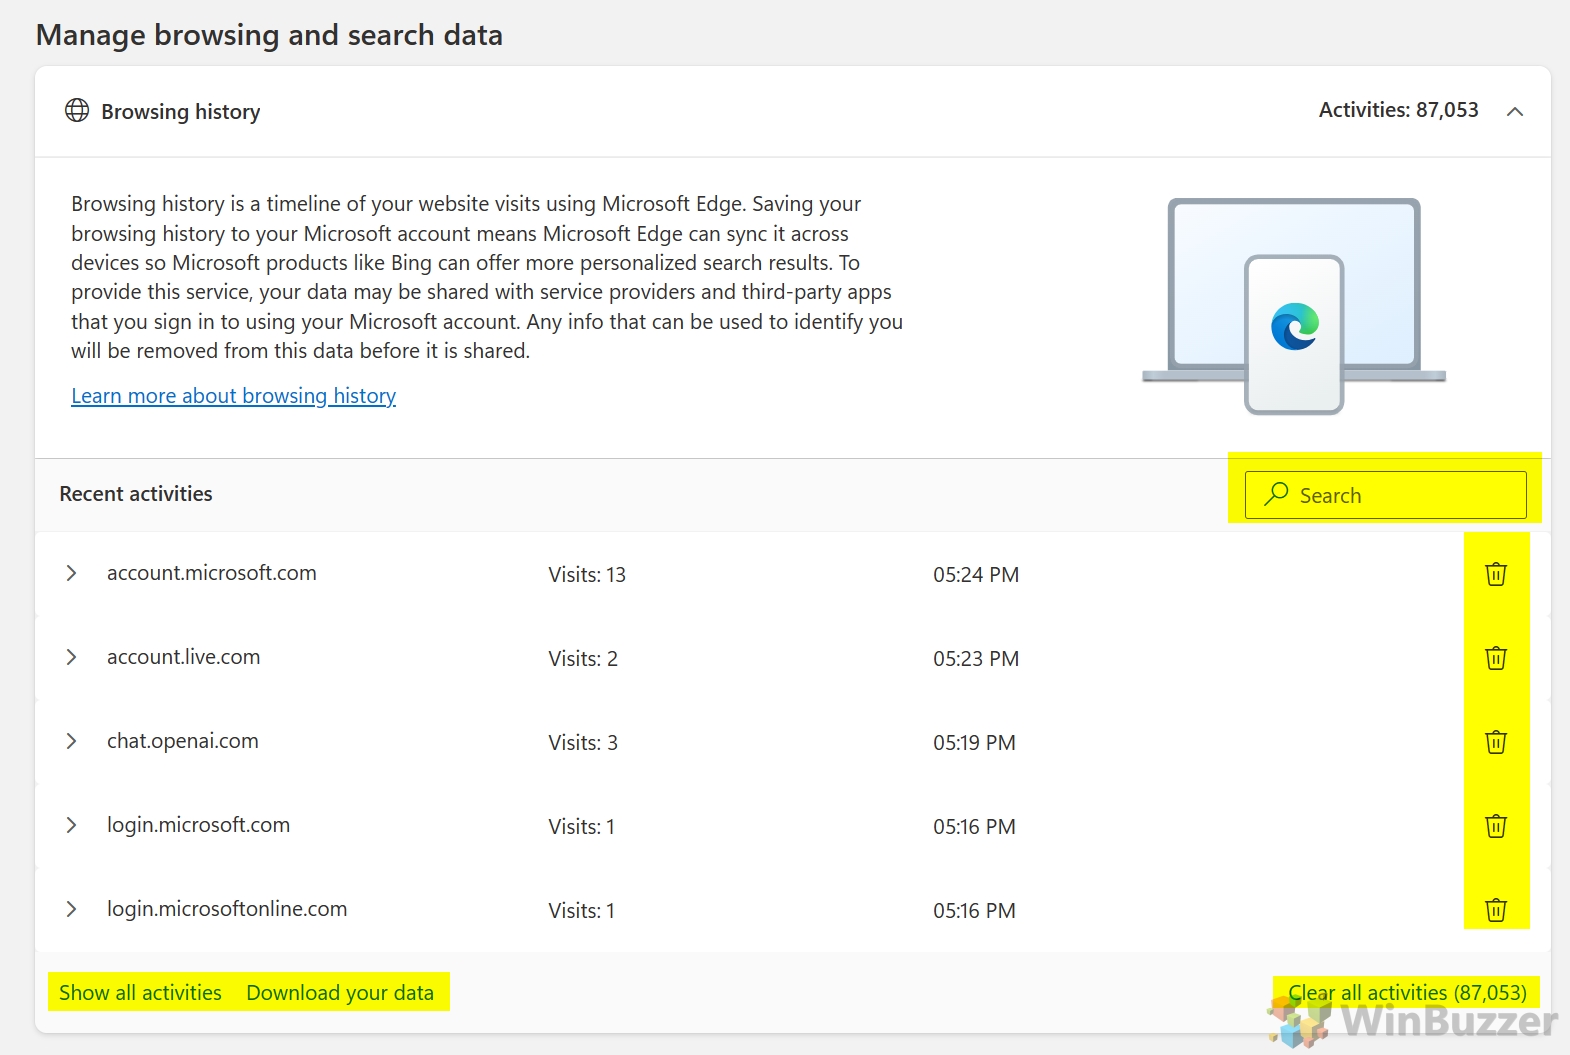
Task: Expand the account.microsoft.com row
Action: pyautogui.click(x=71, y=573)
